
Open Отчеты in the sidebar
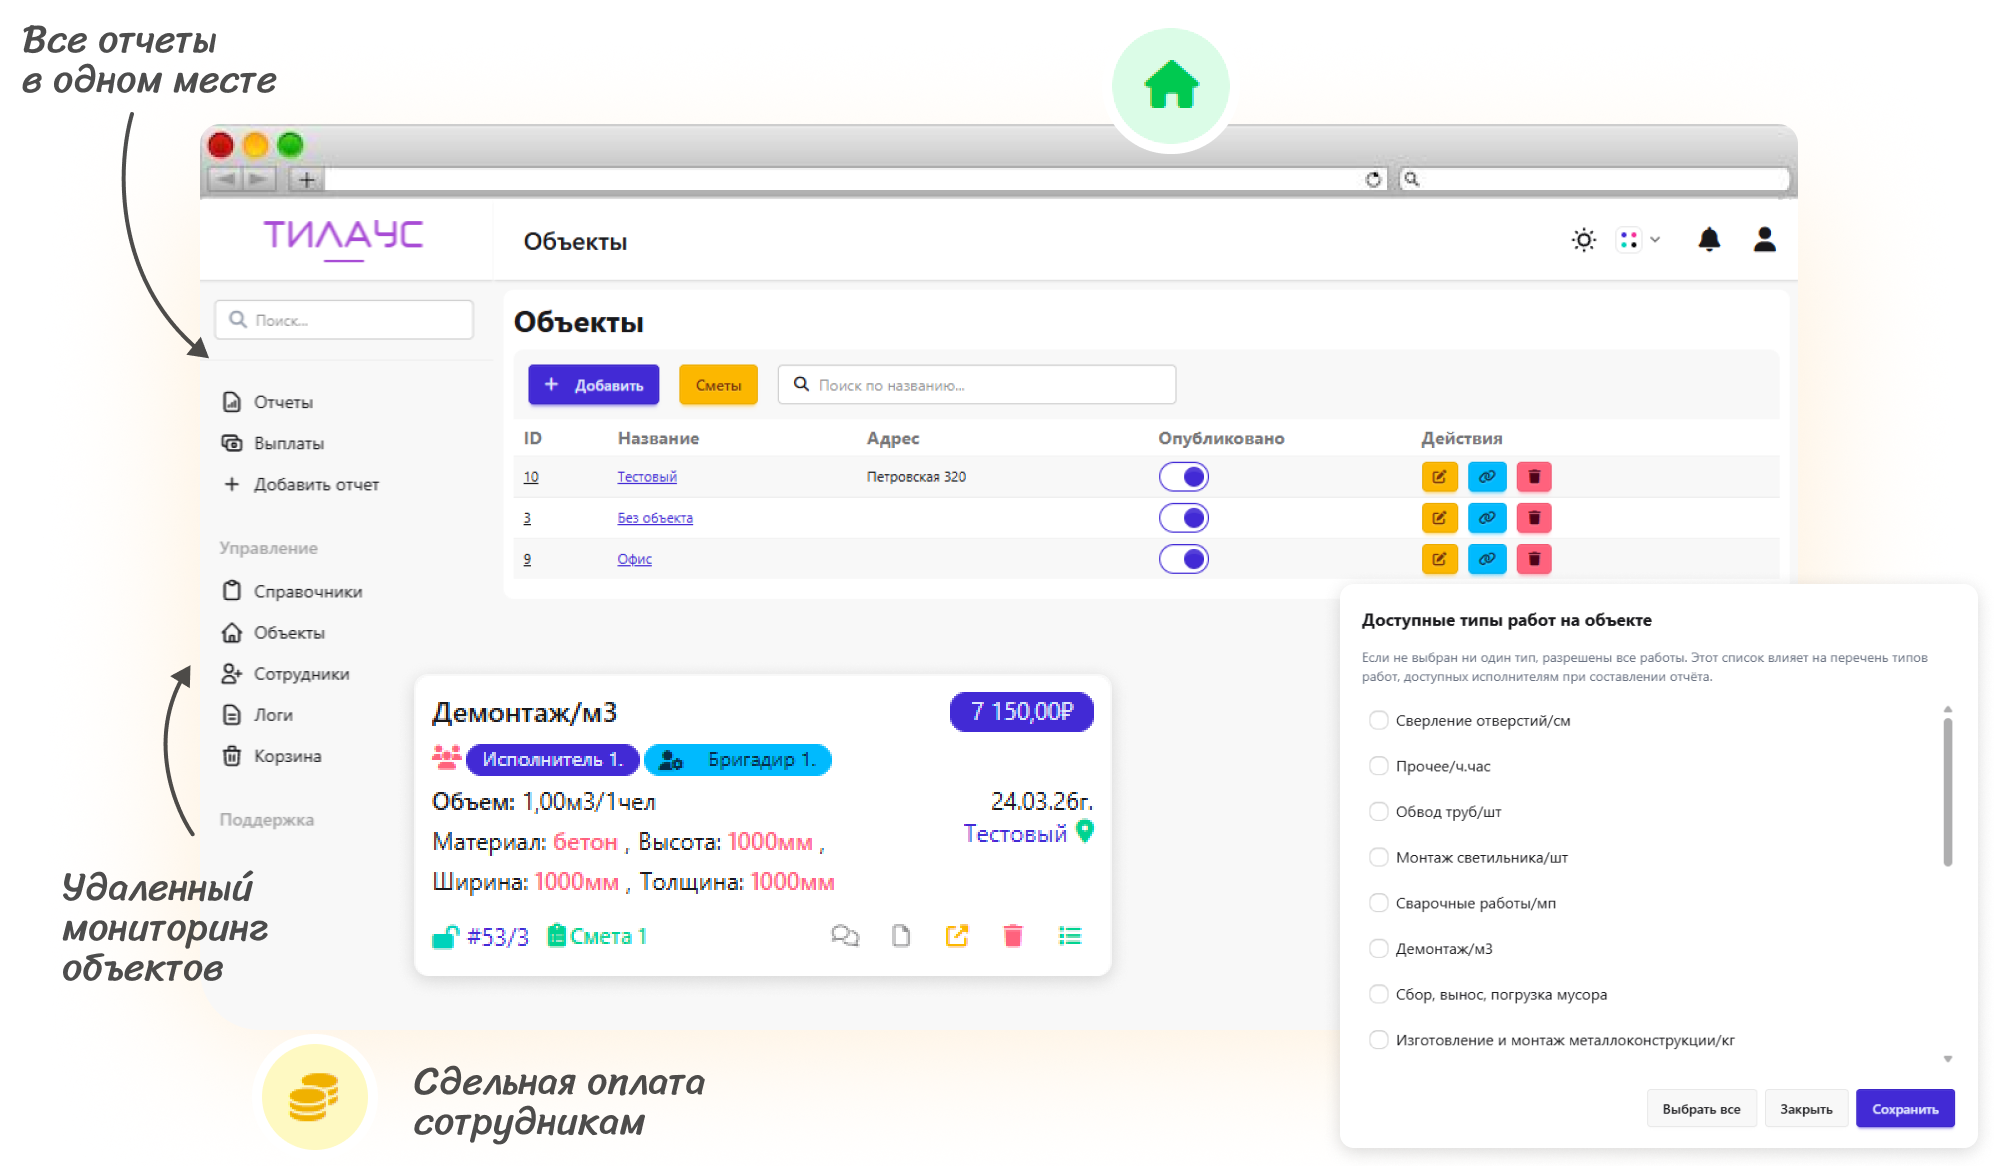point(268,402)
